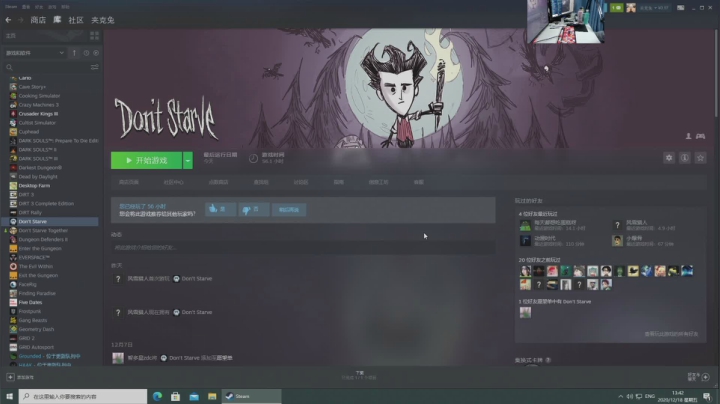Open downloads status at bottom center
Viewport: 720px width, 404px height.
(x=359, y=376)
